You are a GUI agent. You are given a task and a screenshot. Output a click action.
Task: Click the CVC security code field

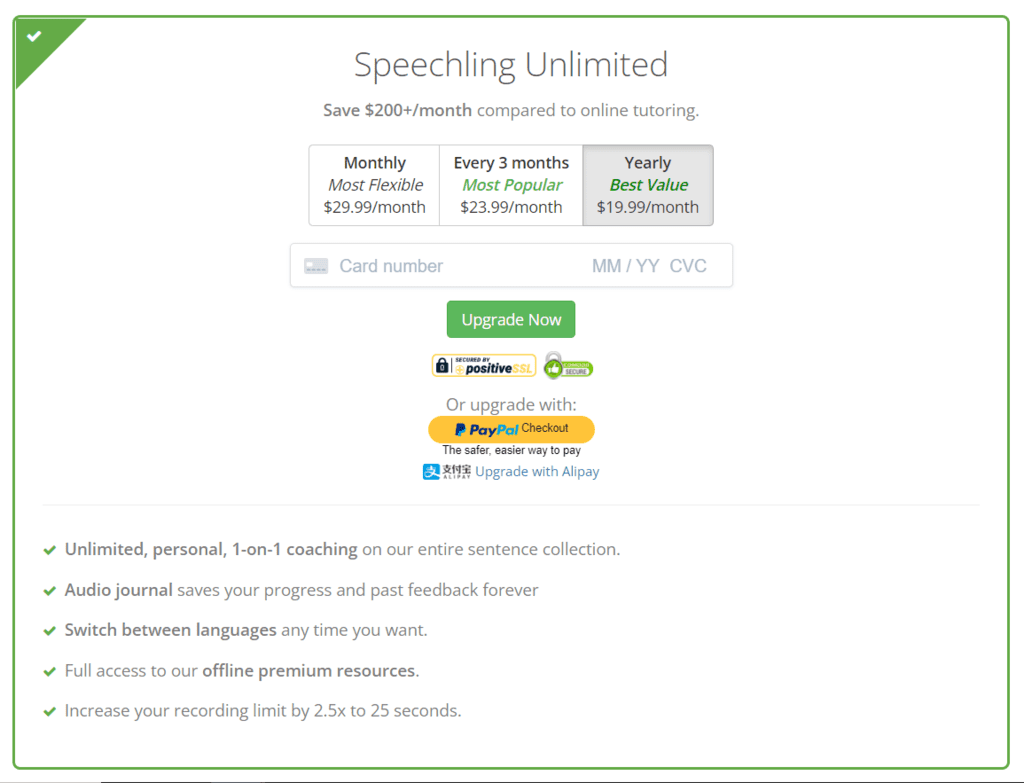[688, 266]
